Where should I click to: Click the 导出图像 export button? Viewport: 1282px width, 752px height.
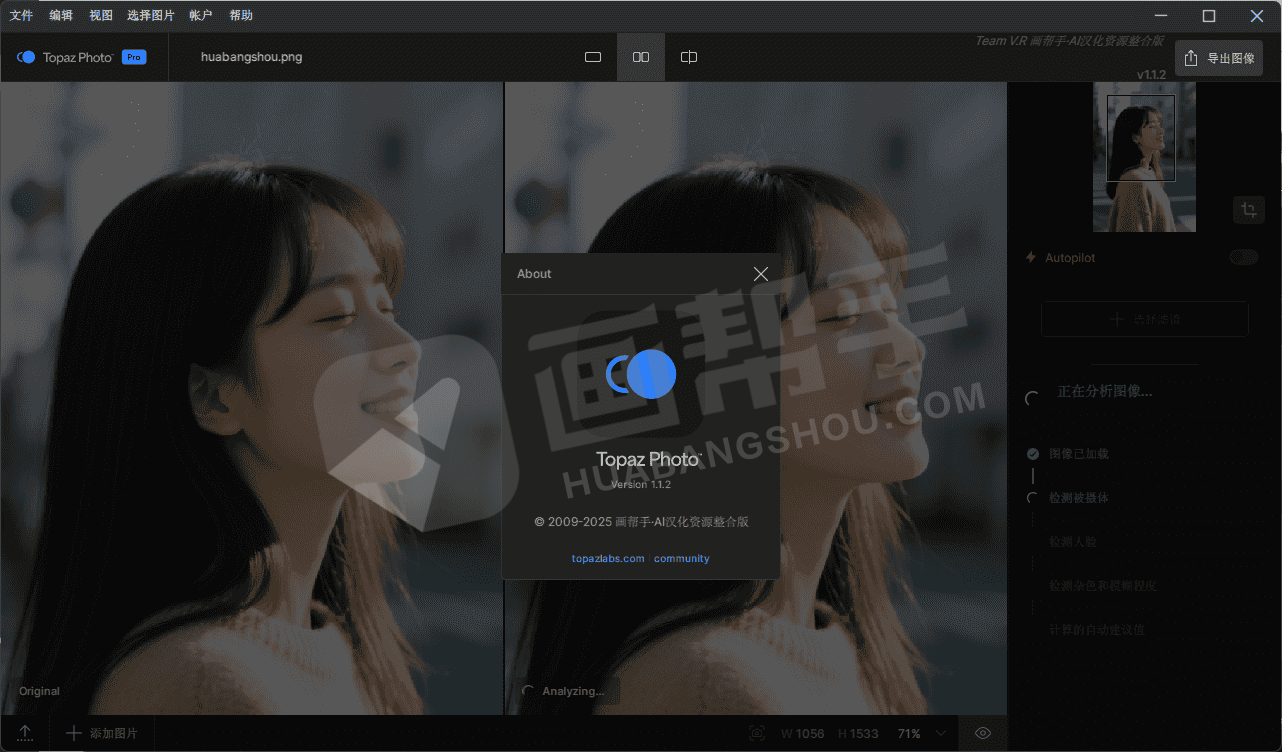(1219, 58)
